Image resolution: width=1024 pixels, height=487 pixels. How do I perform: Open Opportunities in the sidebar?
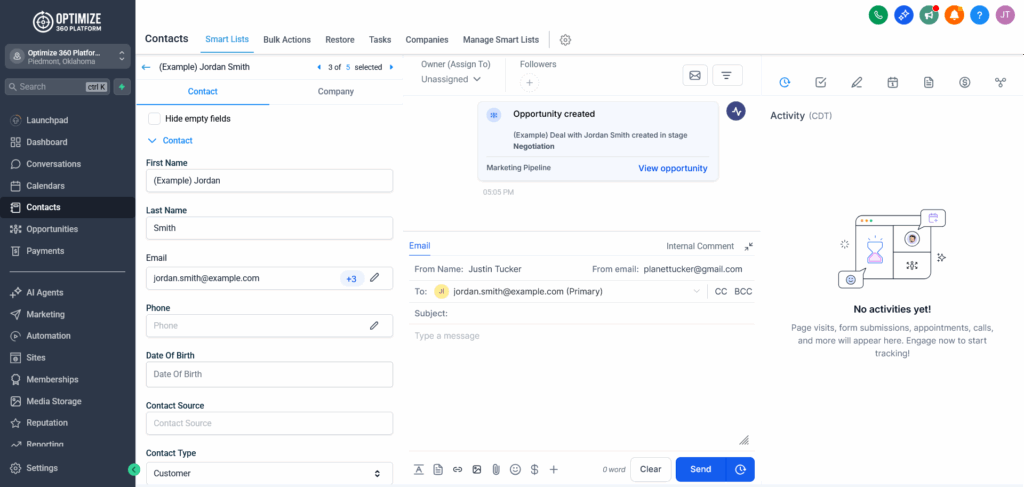tap(52, 229)
